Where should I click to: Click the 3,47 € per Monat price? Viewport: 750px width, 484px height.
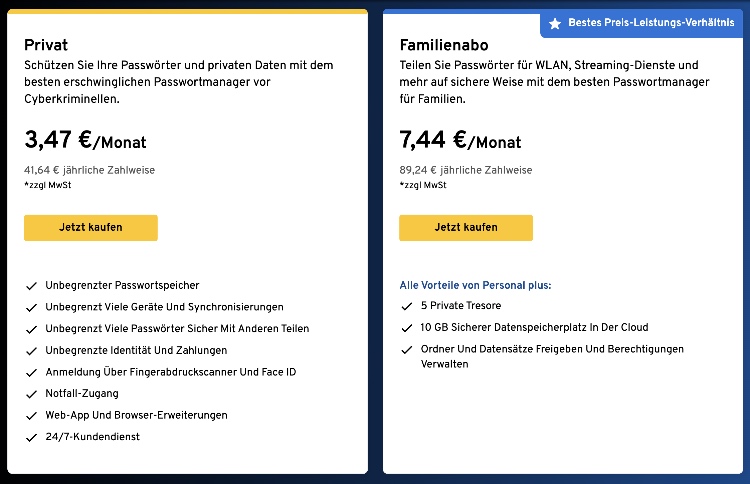point(85,140)
